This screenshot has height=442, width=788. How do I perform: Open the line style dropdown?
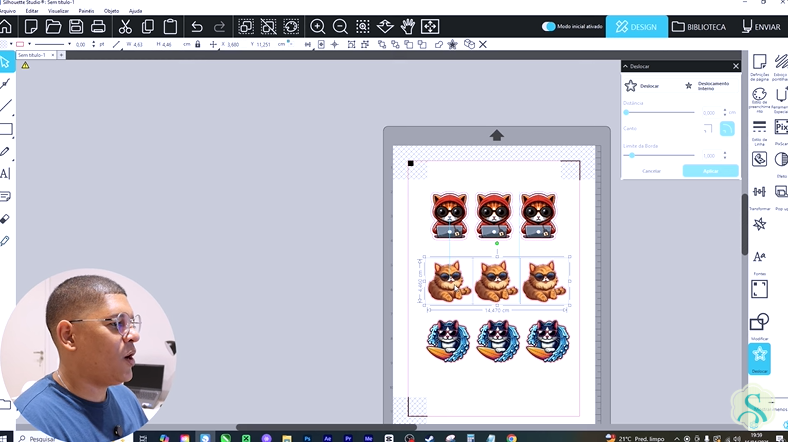(x=69, y=44)
